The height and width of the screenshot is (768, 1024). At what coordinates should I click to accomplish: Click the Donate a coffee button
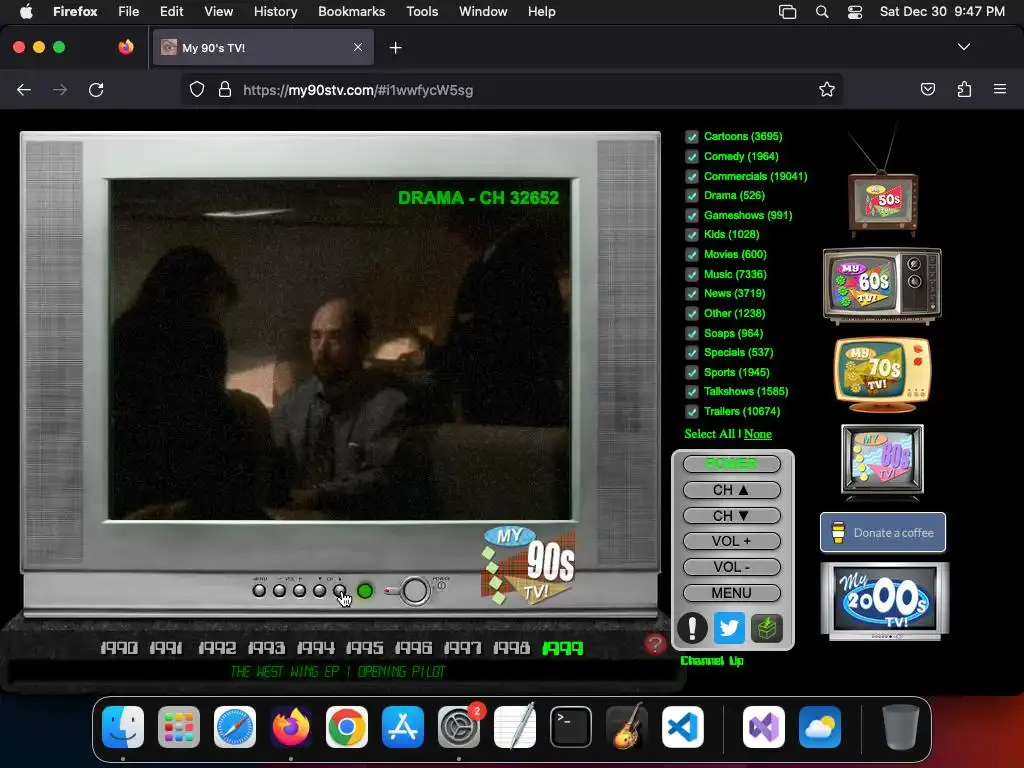tap(883, 532)
